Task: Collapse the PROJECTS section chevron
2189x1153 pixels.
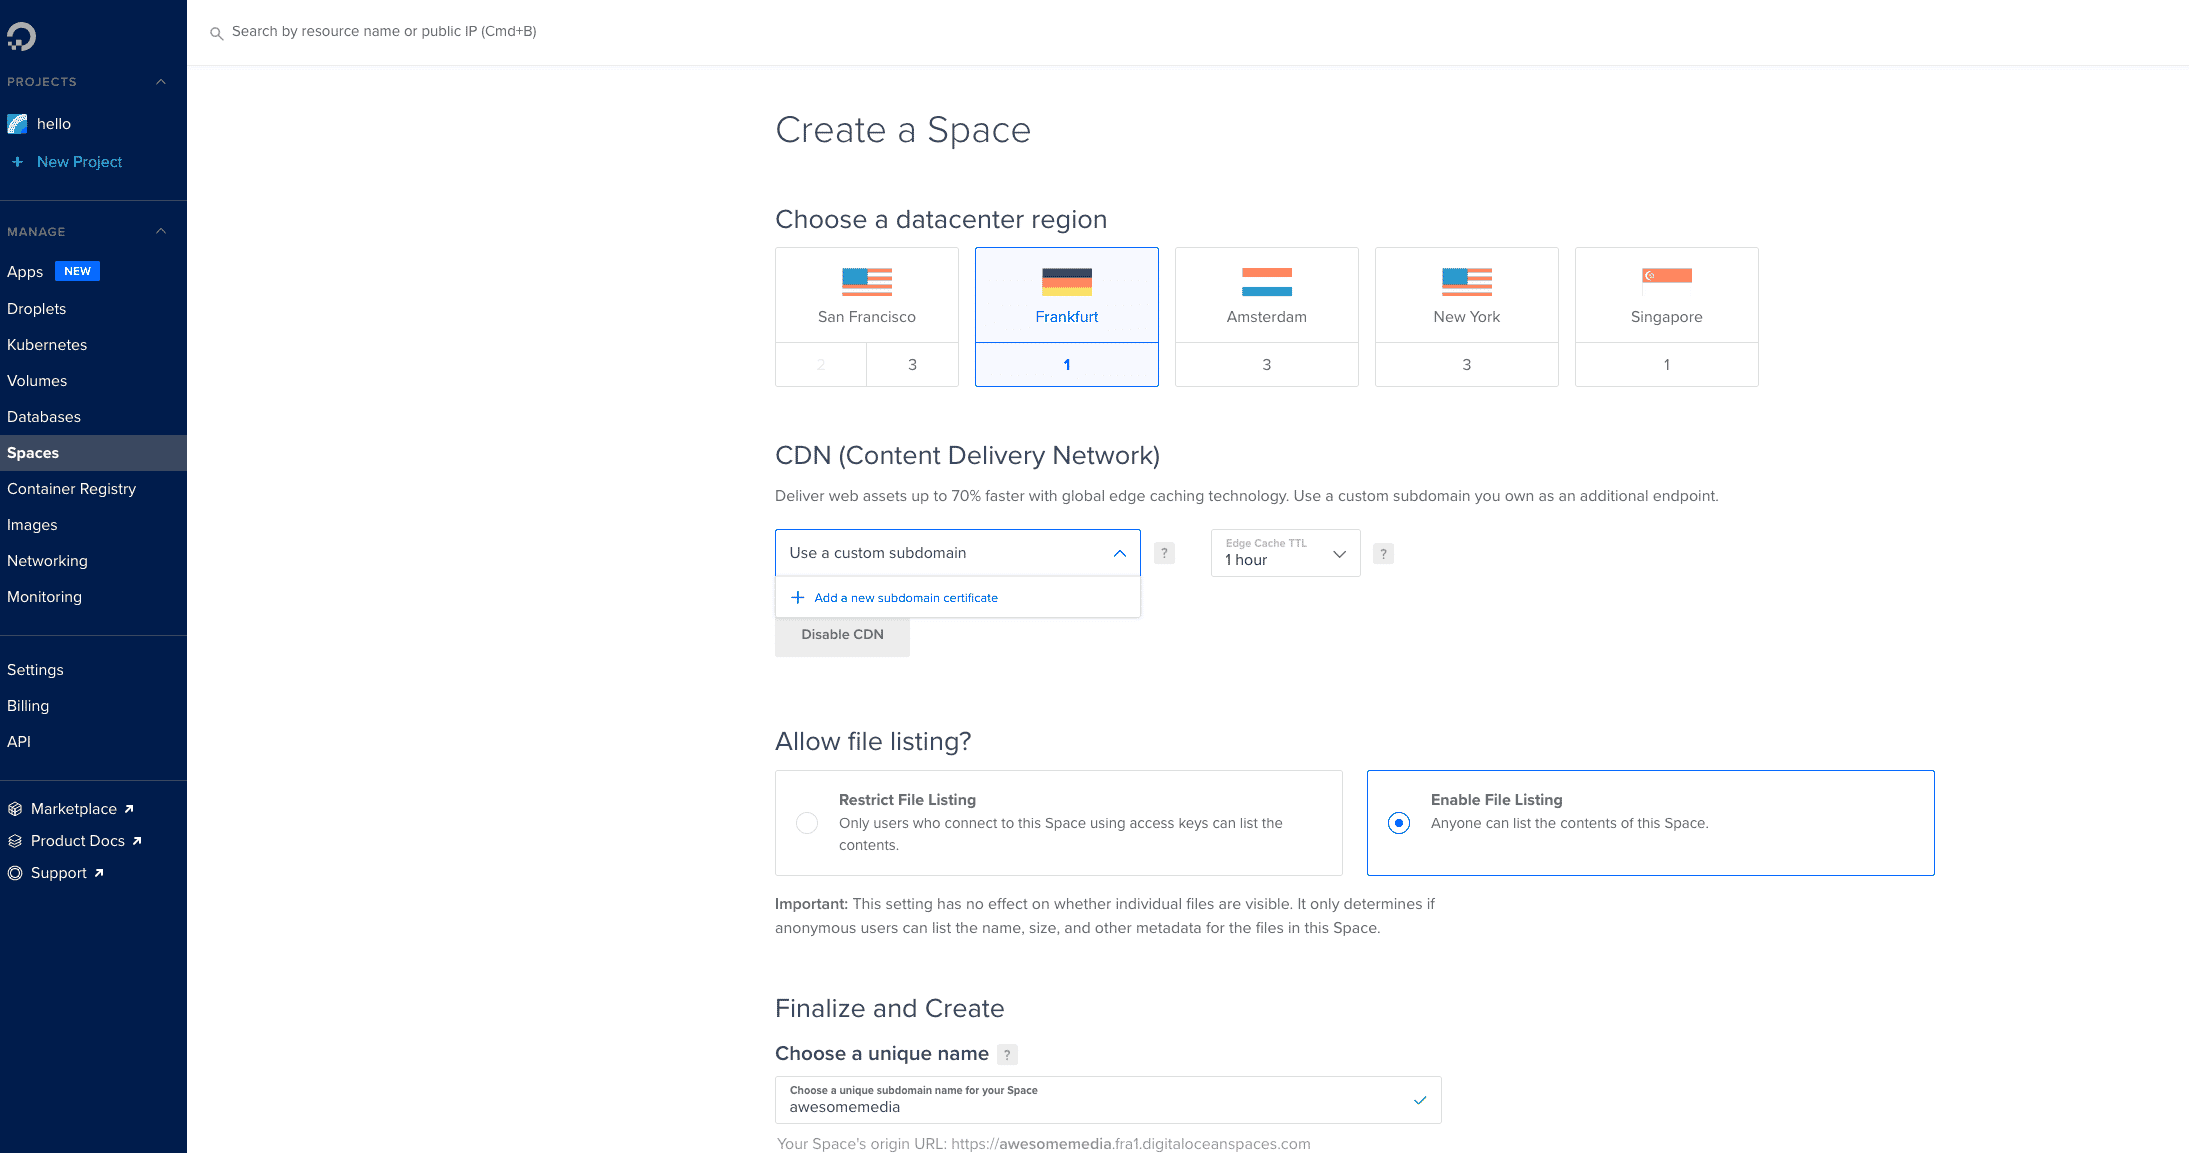Action: coord(161,82)
